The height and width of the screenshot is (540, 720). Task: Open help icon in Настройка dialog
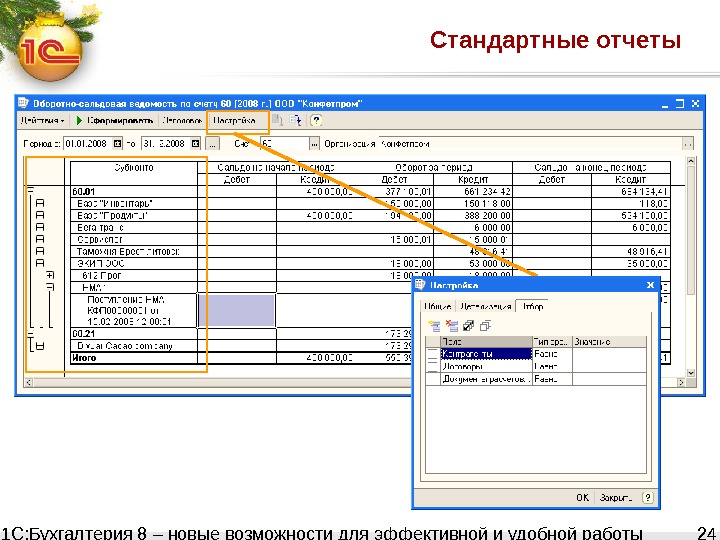point(647,497)
